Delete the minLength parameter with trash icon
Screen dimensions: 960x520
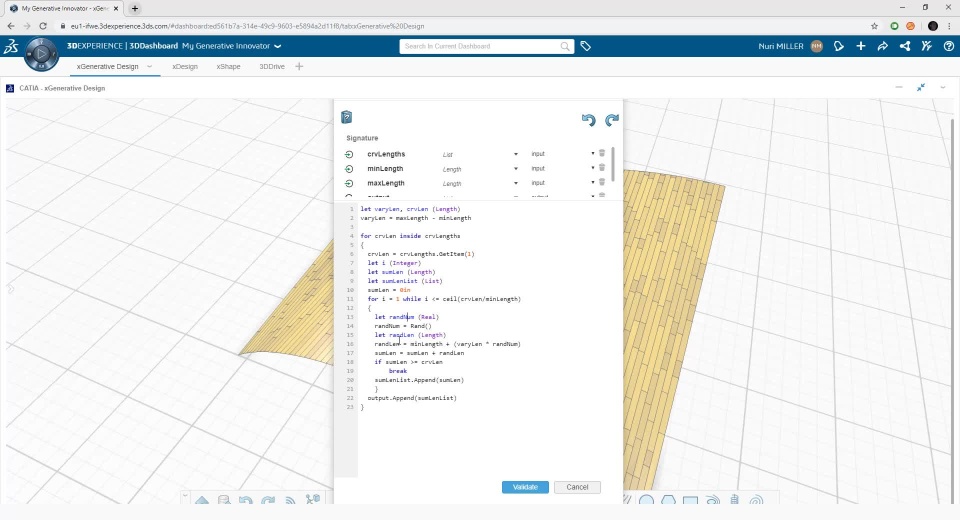(x=602, y=168)
